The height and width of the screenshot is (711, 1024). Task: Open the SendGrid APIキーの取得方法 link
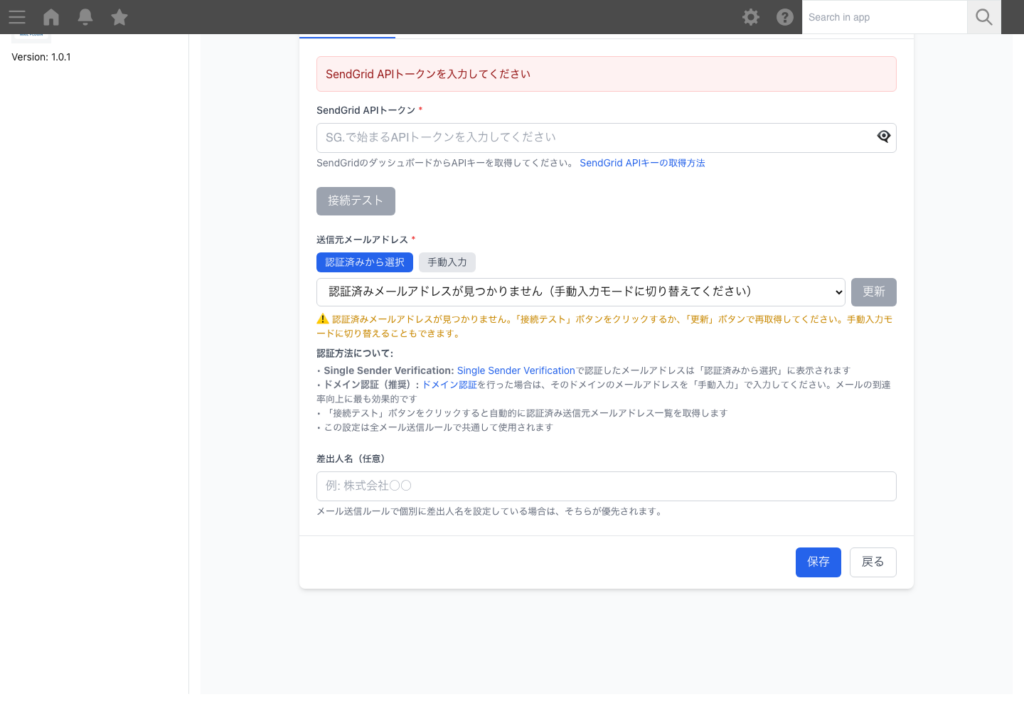(642, 161)
